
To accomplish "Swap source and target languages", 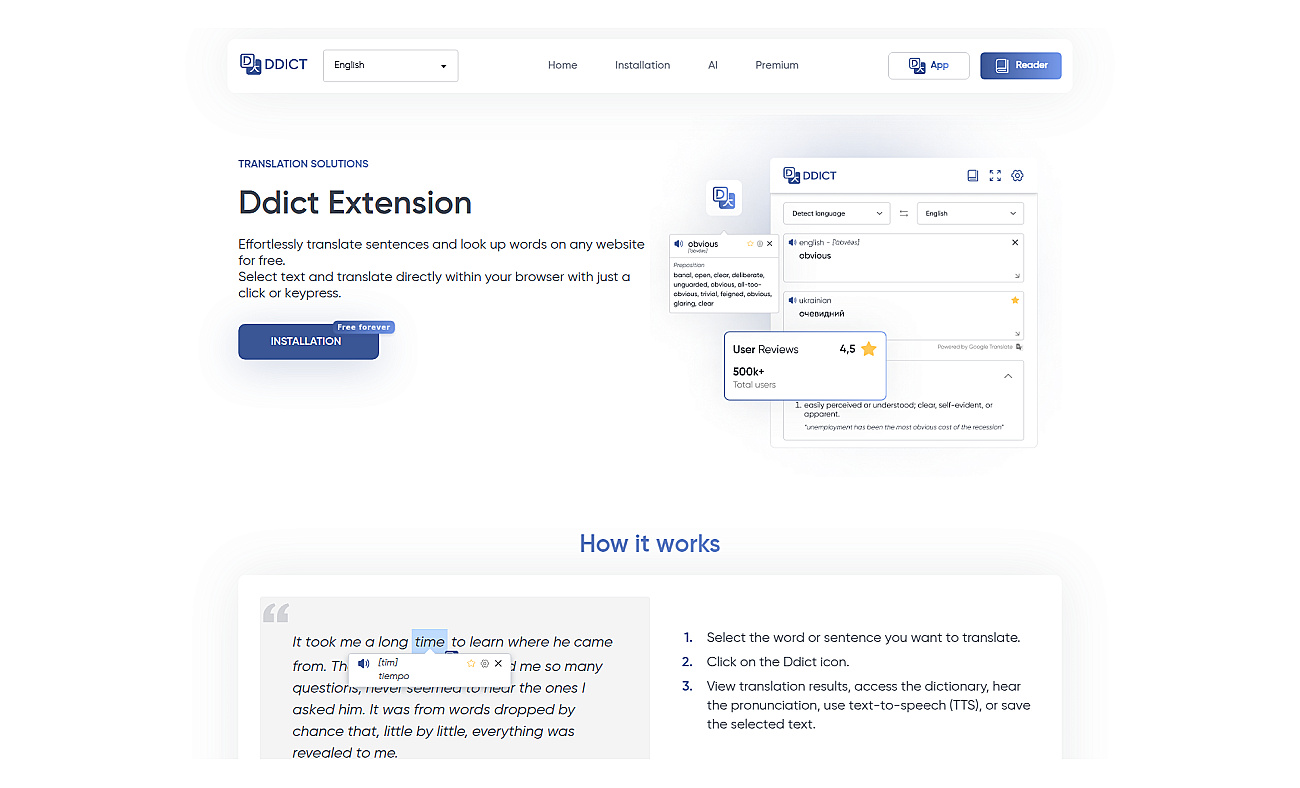I will coord(904,213).
